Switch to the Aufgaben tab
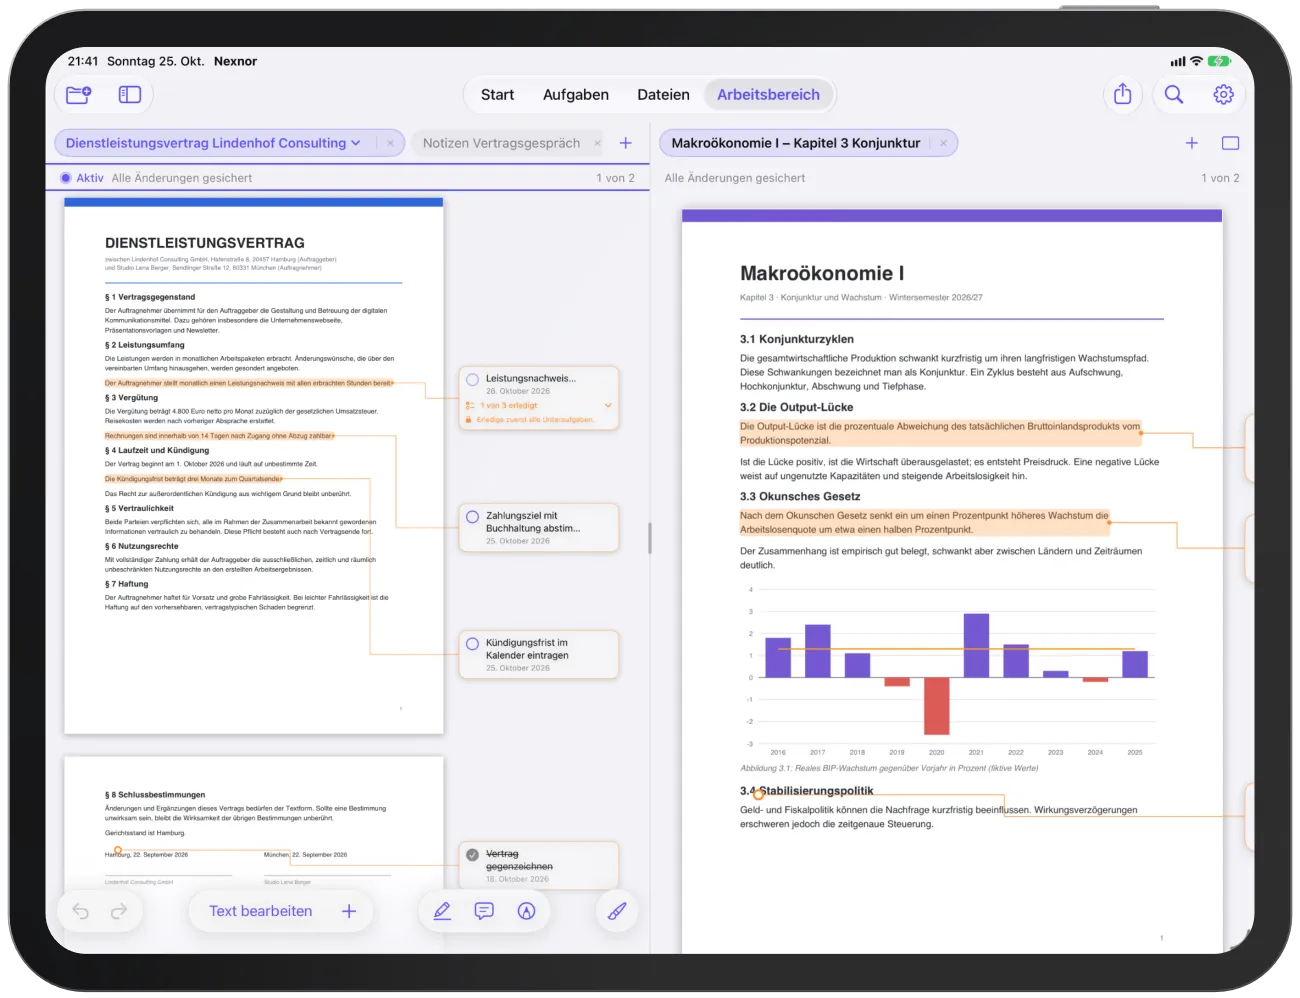Screen dimensions: 1300x998 coord(576,95)
